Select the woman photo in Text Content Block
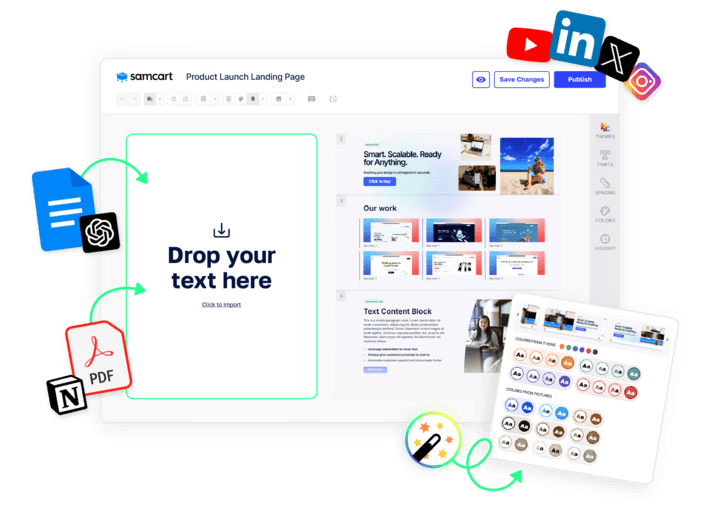This screenshot has width=720, height=518. [488, 336]
